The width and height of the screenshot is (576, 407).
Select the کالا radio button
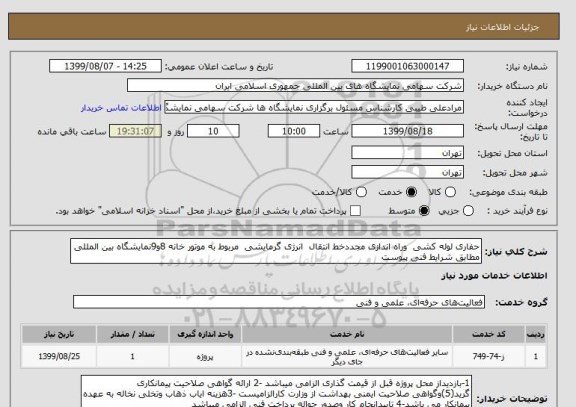pos(450,192)
